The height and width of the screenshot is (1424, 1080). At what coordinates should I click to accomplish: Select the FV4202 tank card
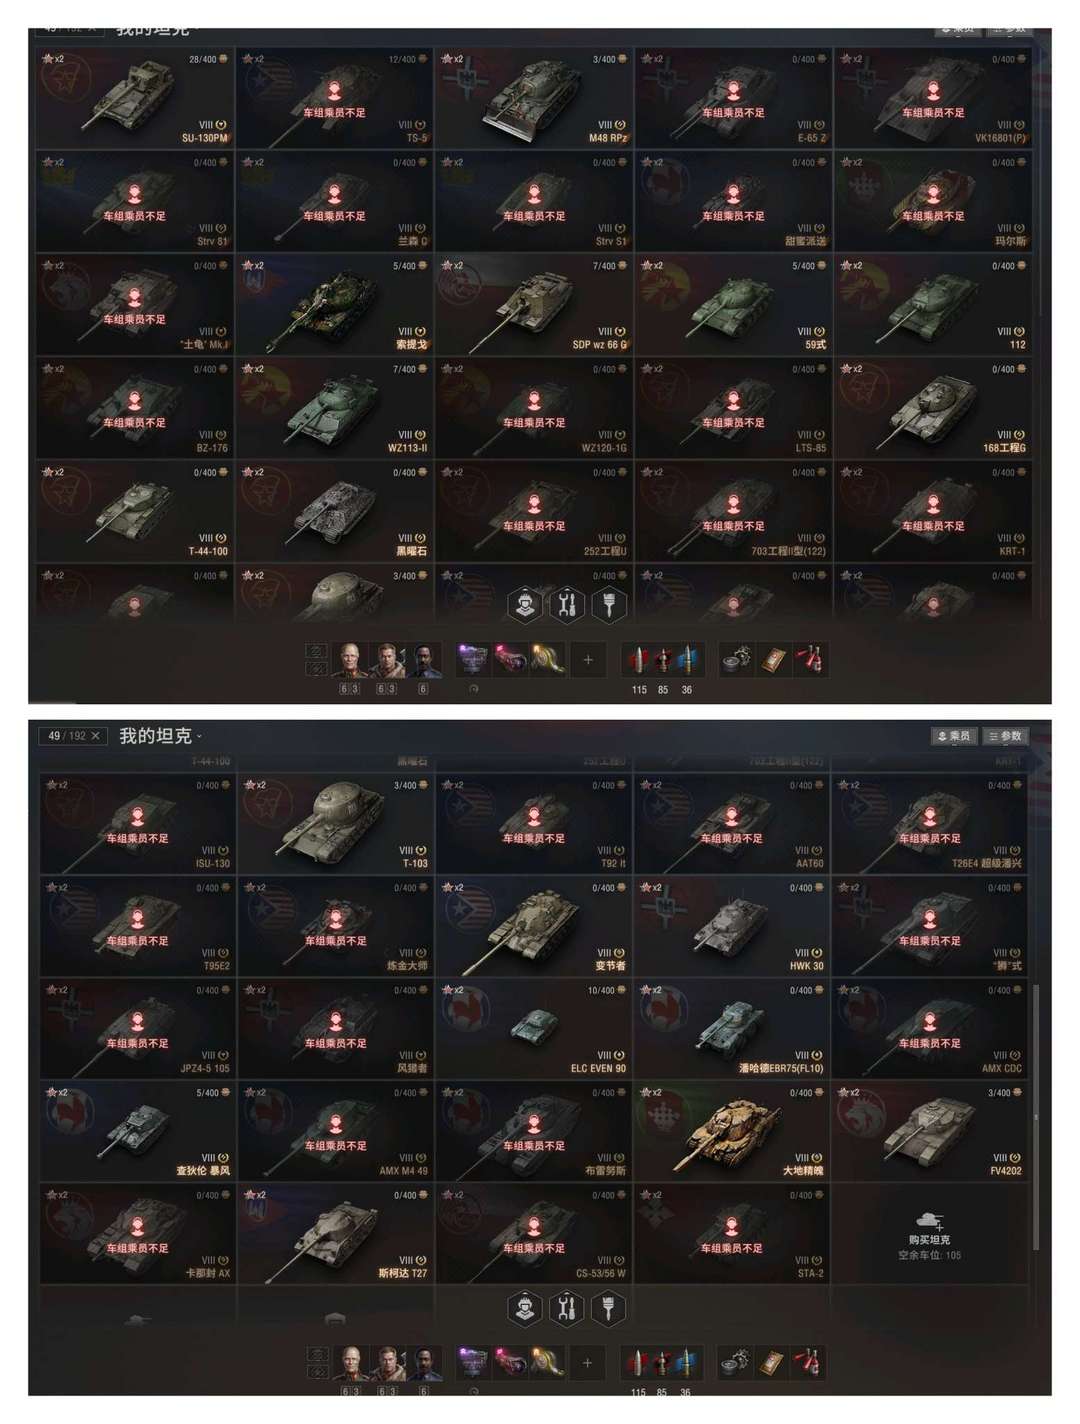(x=930, y=1131)
